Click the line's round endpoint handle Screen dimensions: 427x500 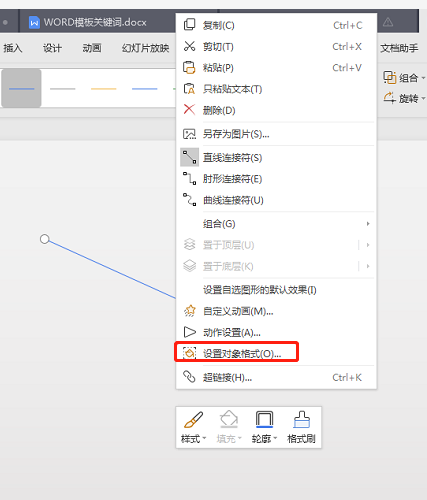point(45,239)
